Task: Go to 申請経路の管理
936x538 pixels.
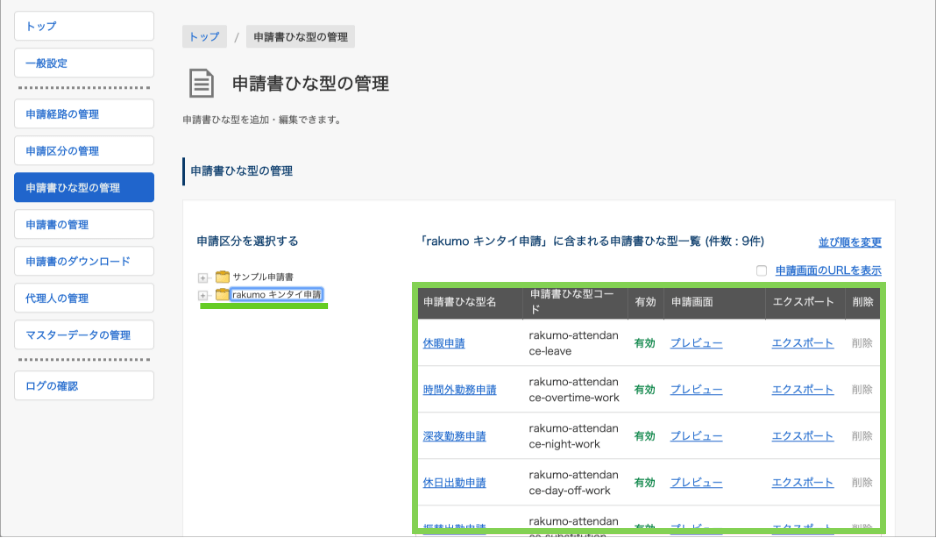Action: point(84,114)
